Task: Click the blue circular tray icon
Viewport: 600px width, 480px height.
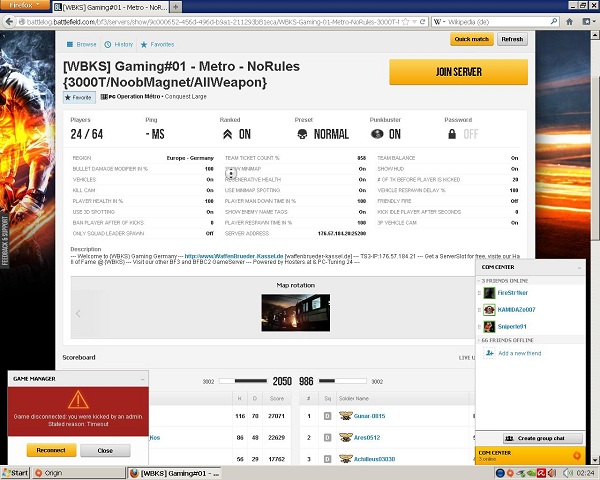Action: tap(500, 473)
